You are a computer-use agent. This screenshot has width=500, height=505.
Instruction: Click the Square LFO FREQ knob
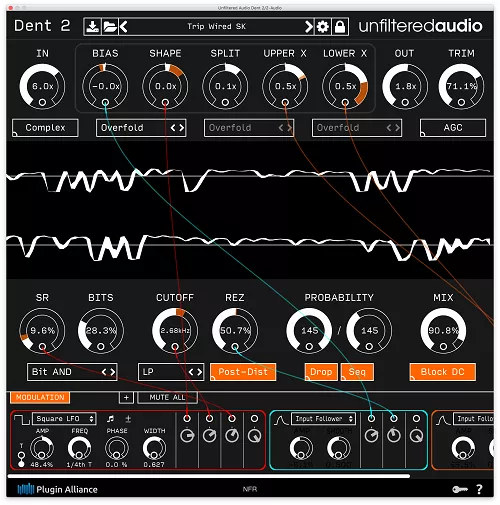tap(79, 448)
